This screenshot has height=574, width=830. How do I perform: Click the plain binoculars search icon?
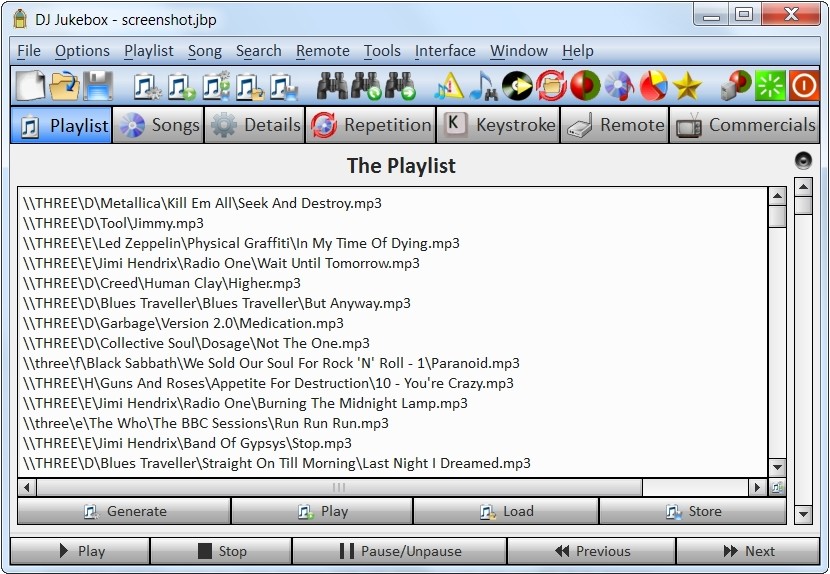[x=332, y=86]
